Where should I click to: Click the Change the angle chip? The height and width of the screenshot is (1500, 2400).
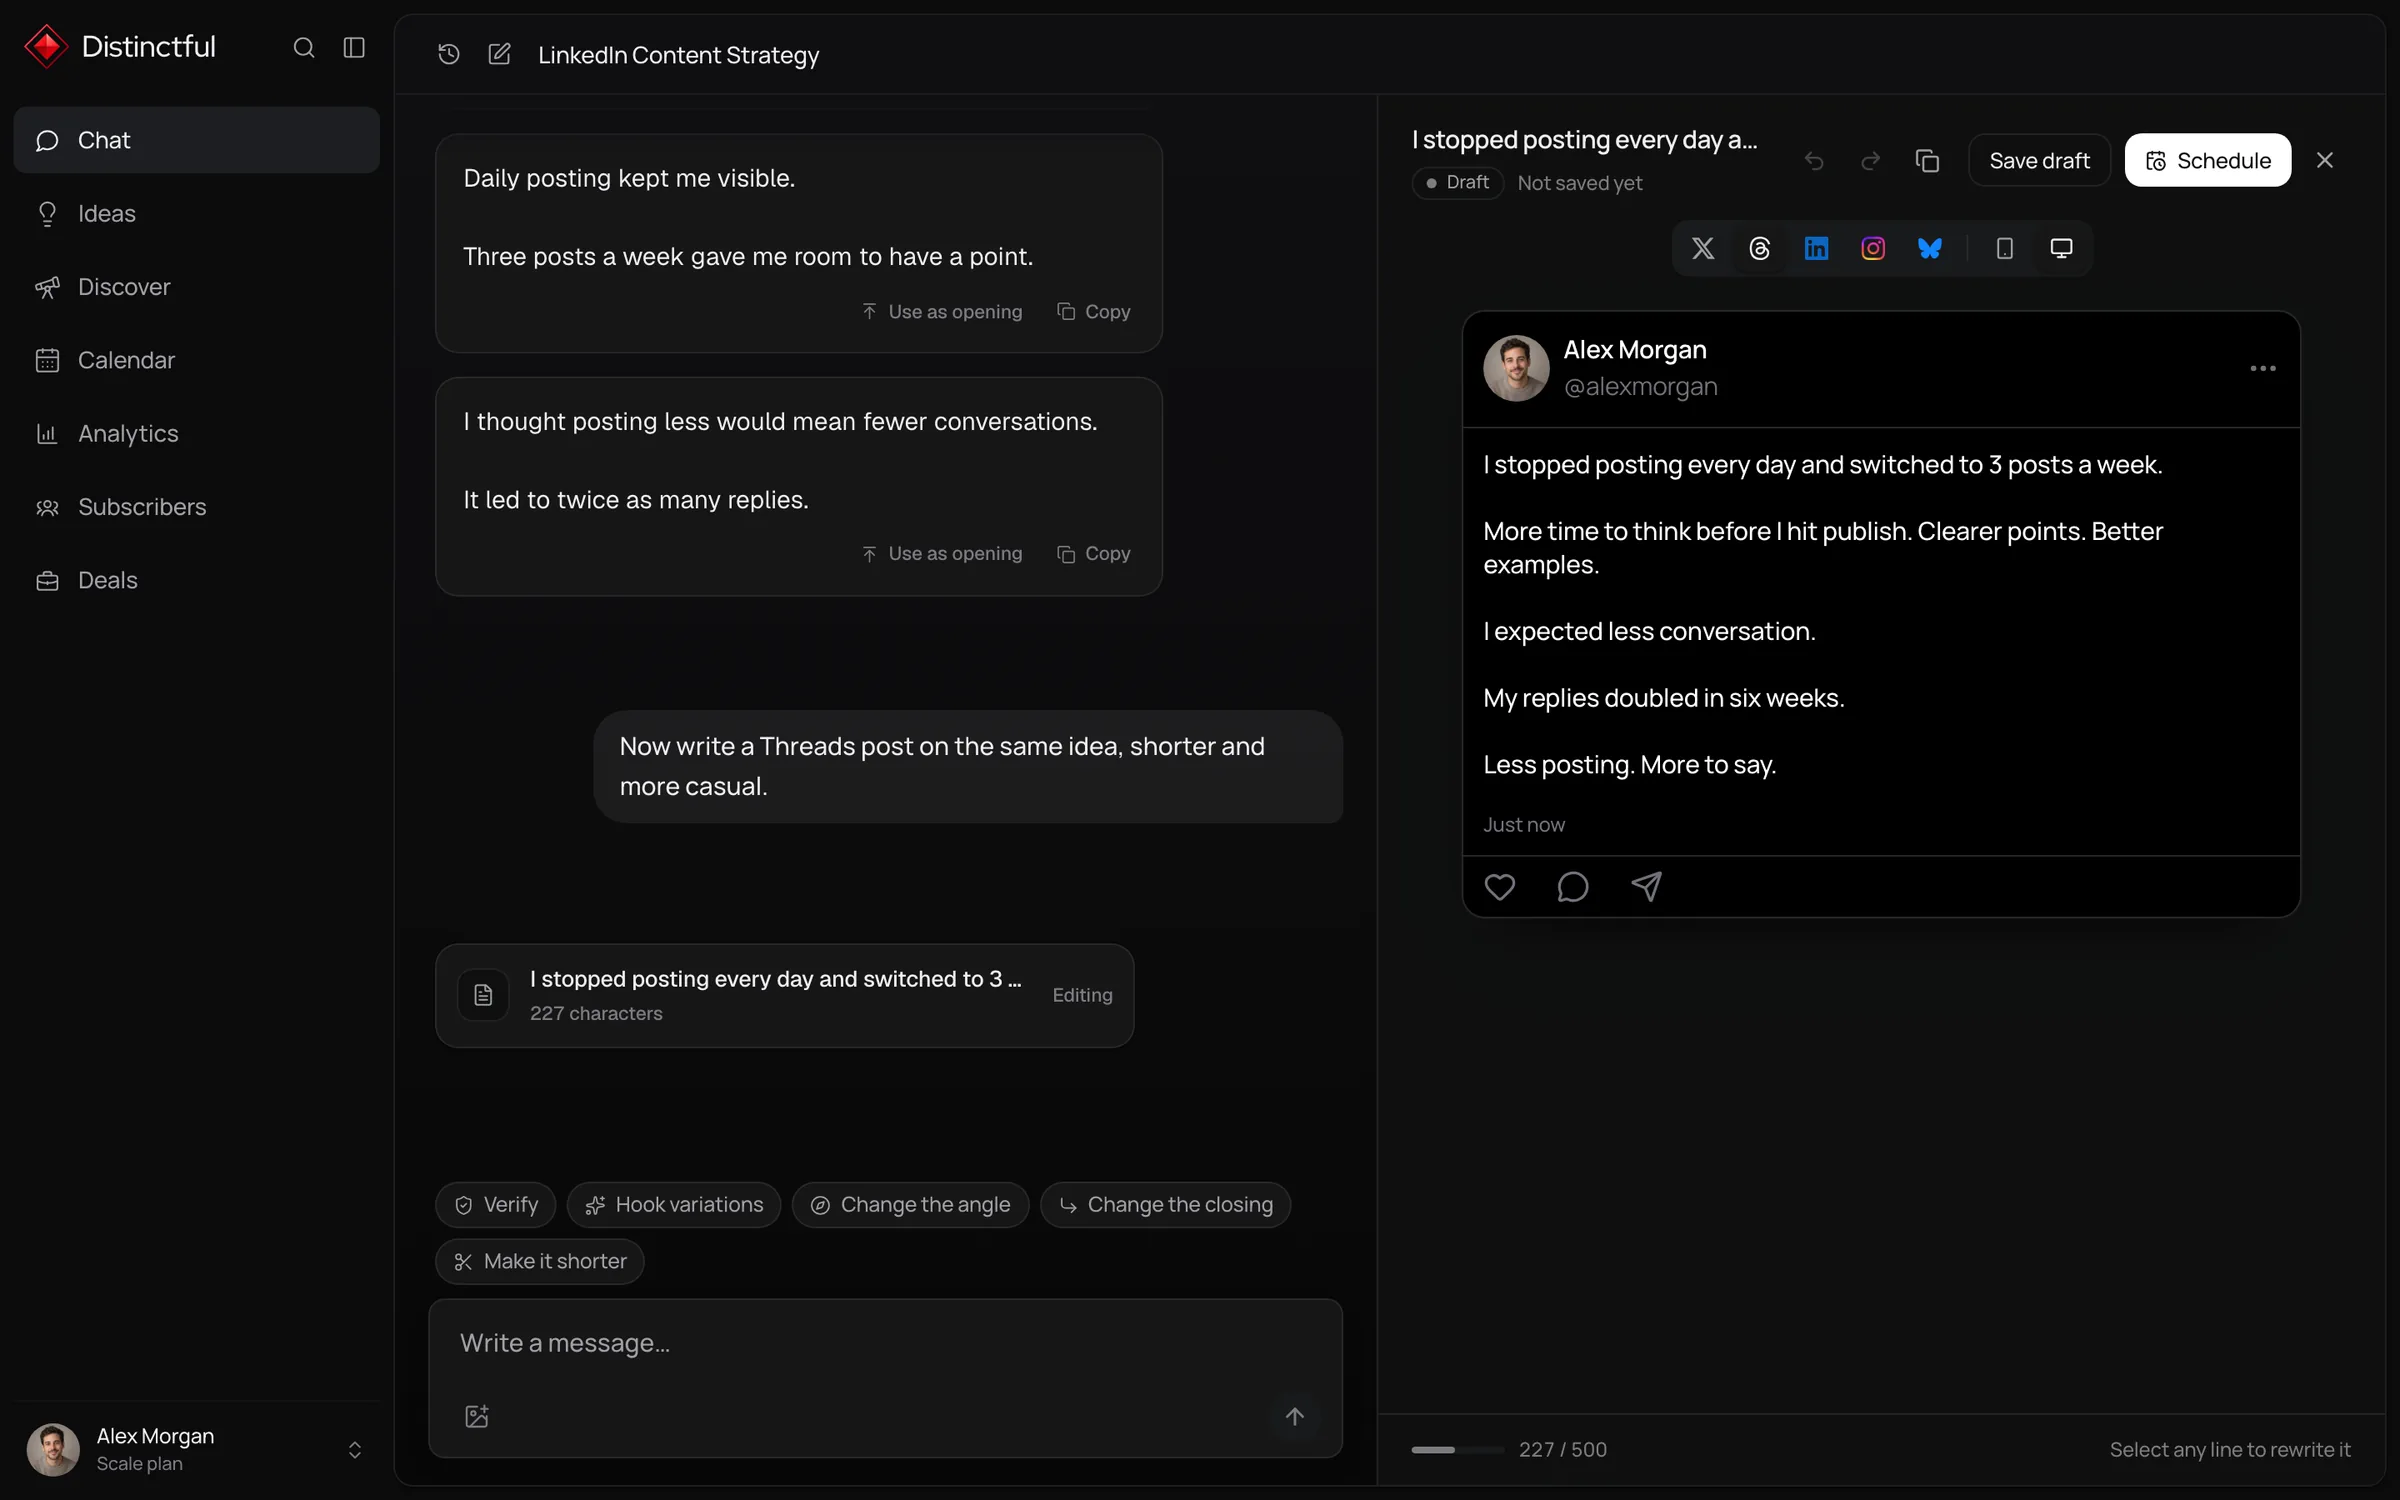910,1205
